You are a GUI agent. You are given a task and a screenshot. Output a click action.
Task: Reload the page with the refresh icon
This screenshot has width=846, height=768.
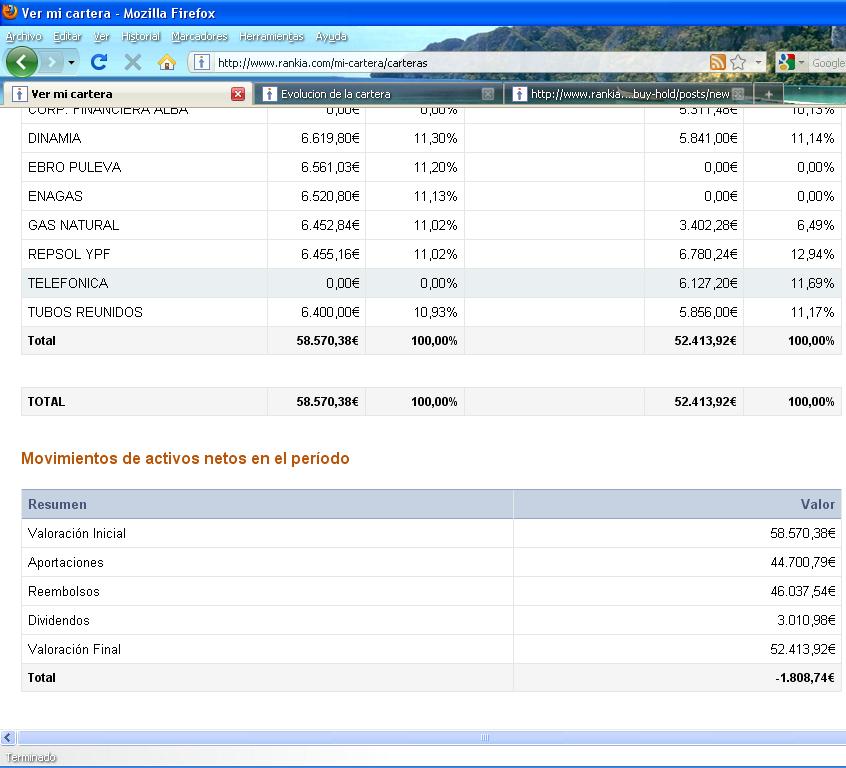click(x=99, y=62)
